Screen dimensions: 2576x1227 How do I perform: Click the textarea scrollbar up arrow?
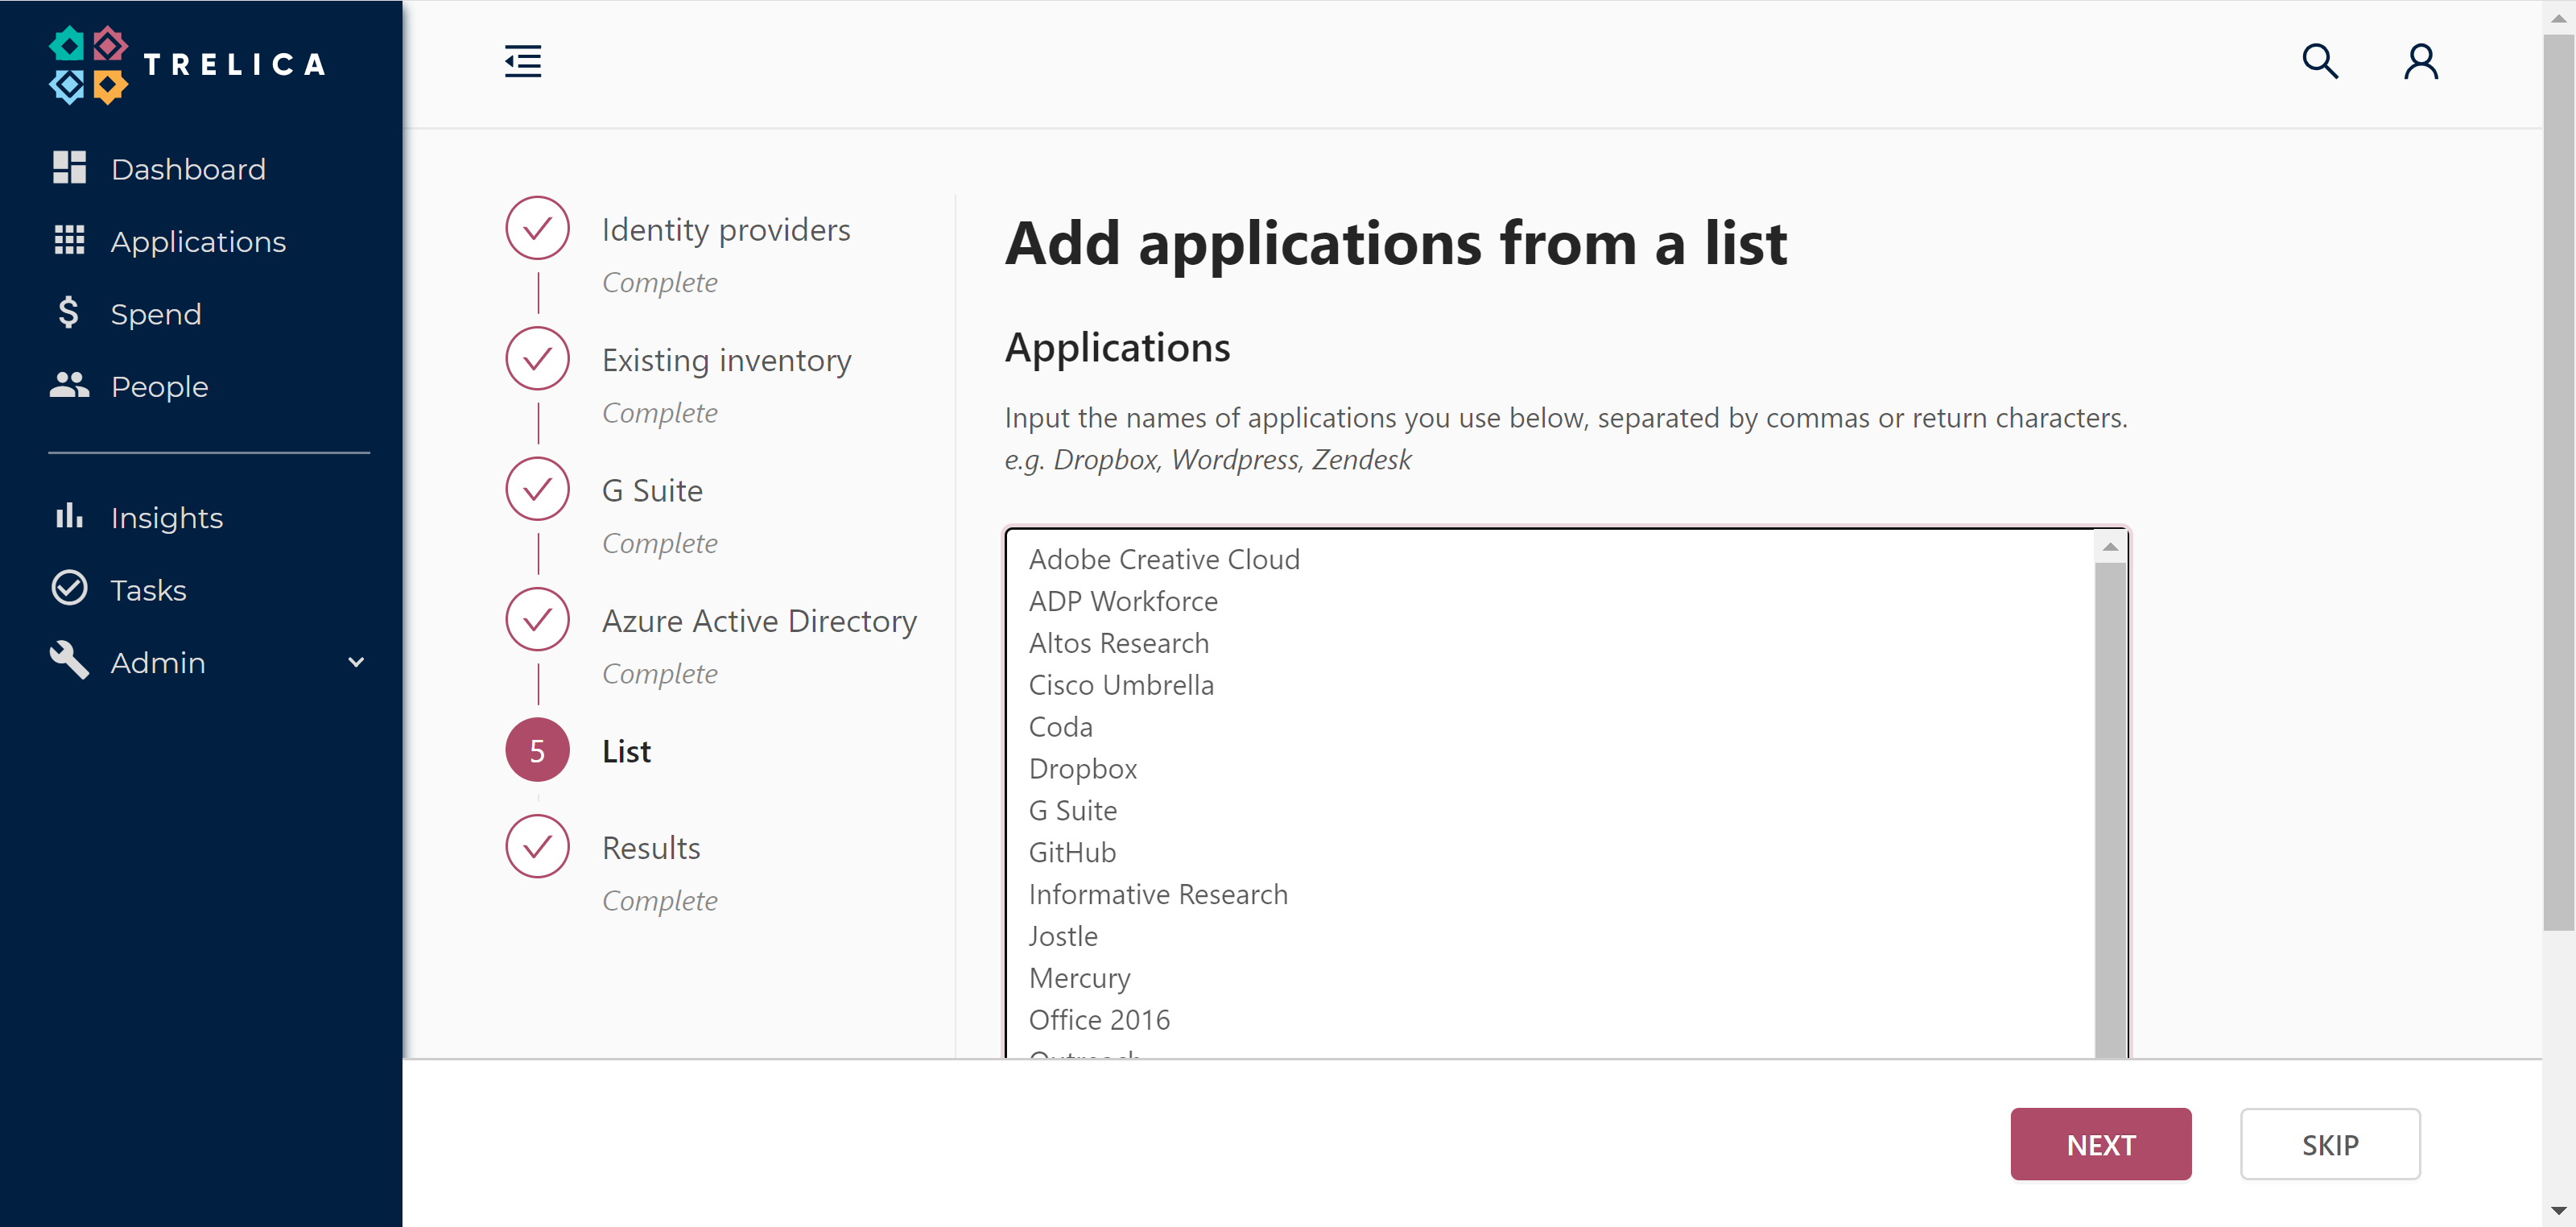[x=2110, y=546]
